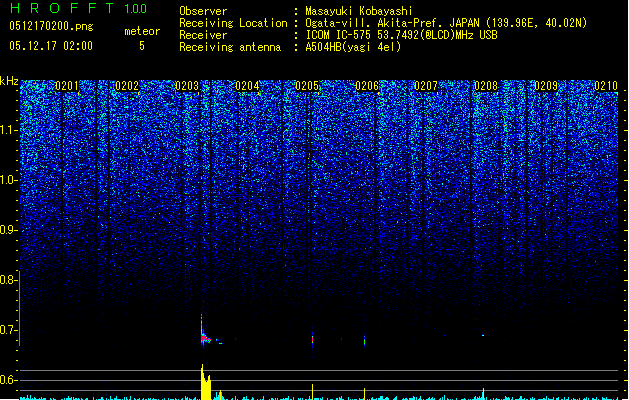Click the meteor count value 5
The width and height of the screenshot is (629, 400).
pyautogui.click(x=142, y=46)
